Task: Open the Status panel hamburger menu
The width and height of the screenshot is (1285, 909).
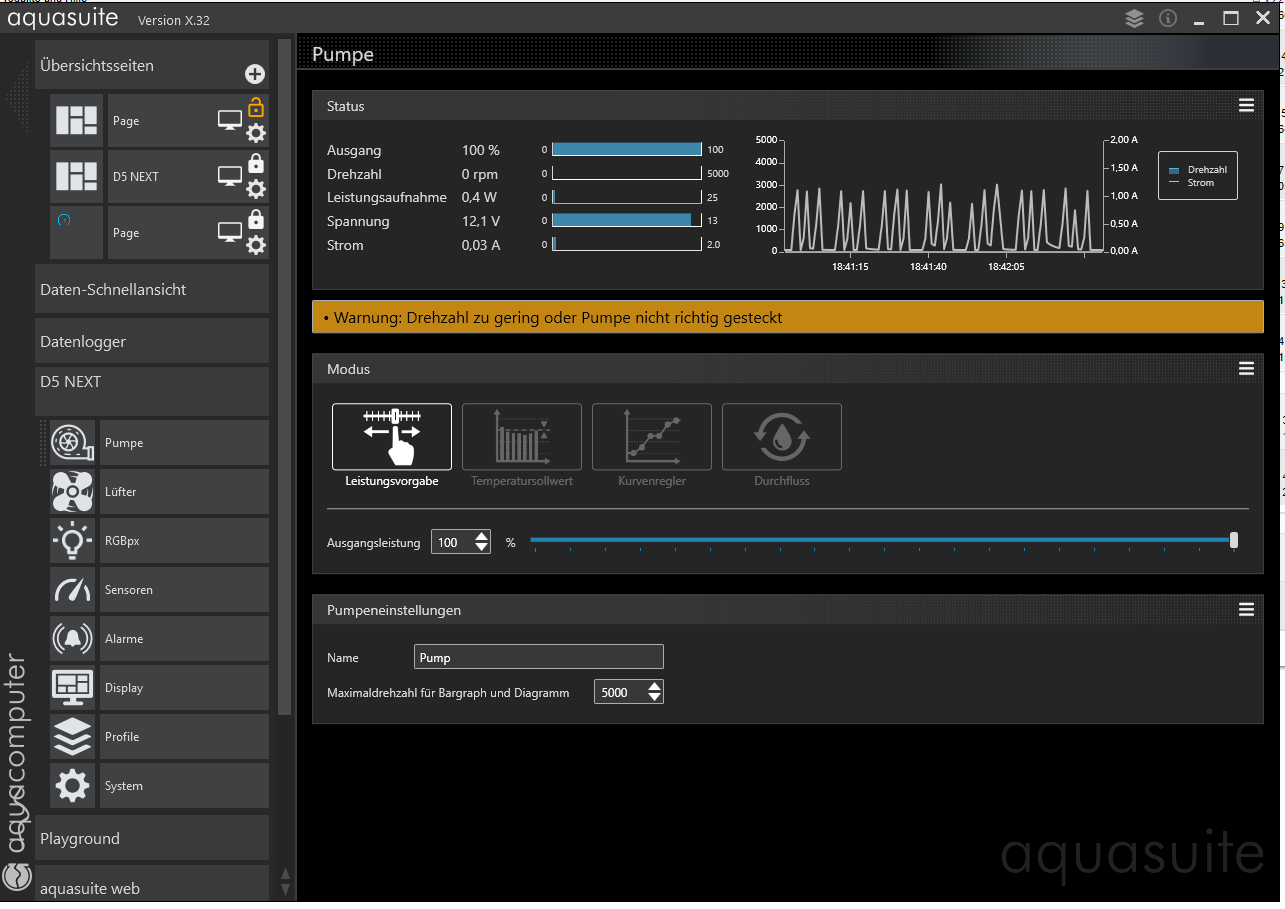Action: pyautogui.click(x=1246, y=106)
